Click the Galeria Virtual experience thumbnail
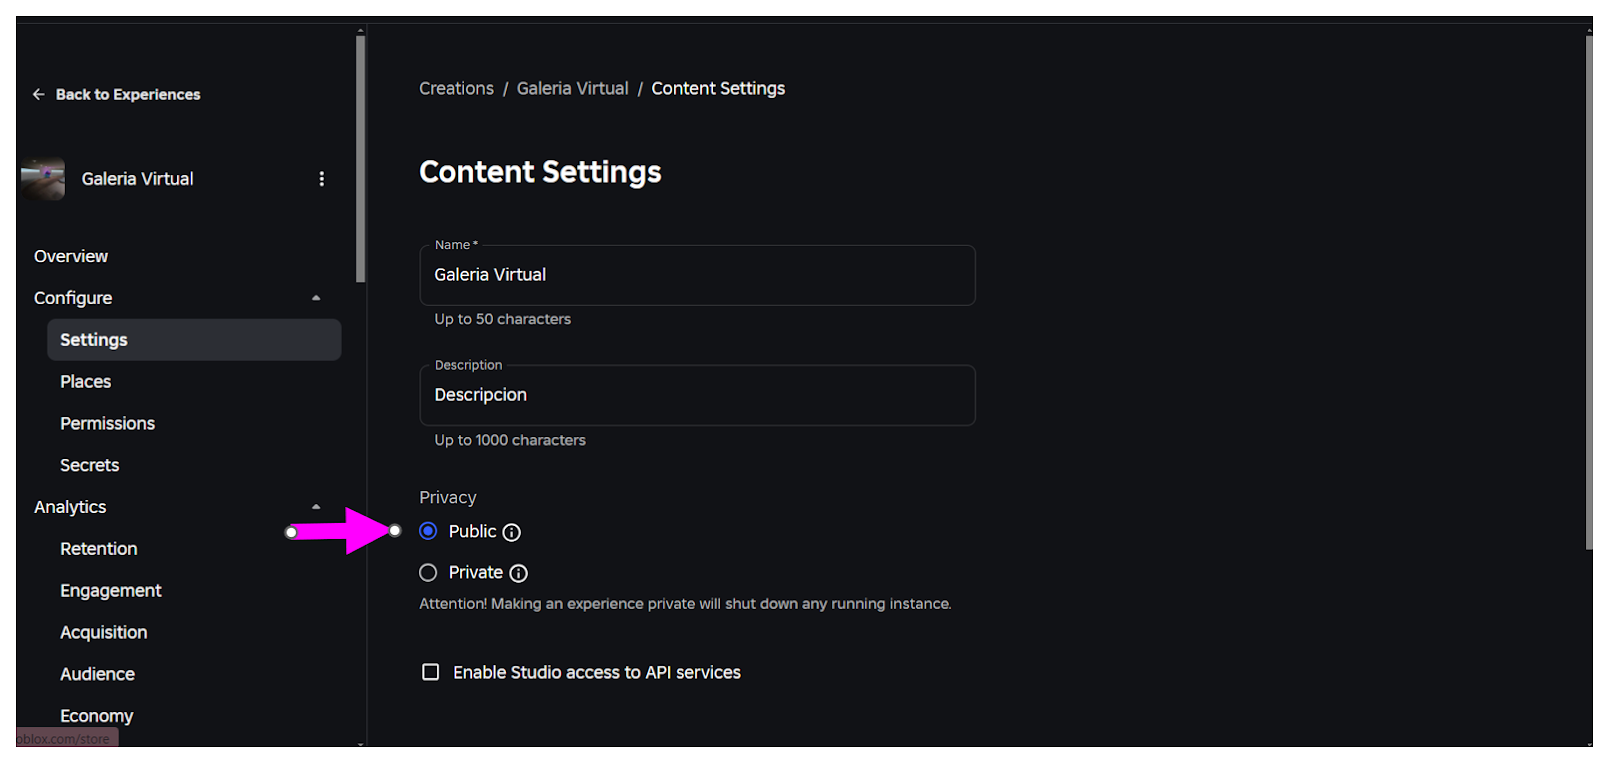The height and width of the screenshot is (760, 1600). click(43, 179)
